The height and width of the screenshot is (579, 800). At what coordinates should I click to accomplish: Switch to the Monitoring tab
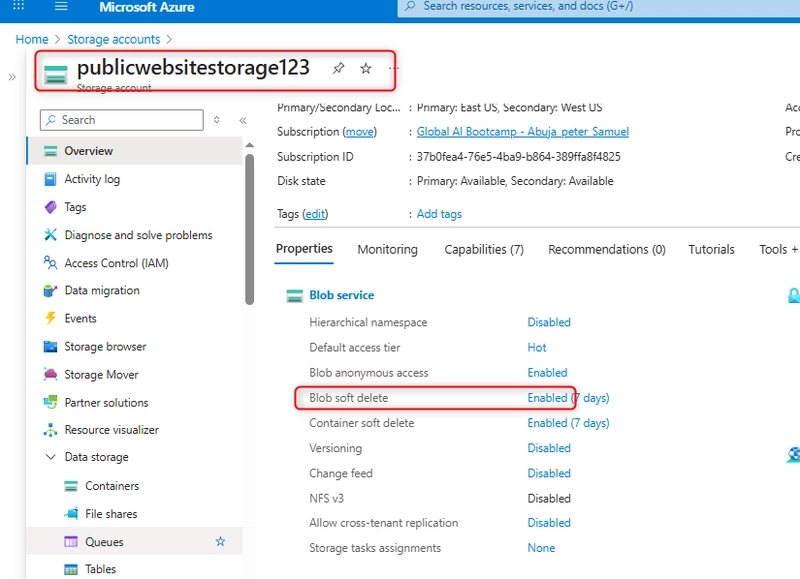[387, 249]
